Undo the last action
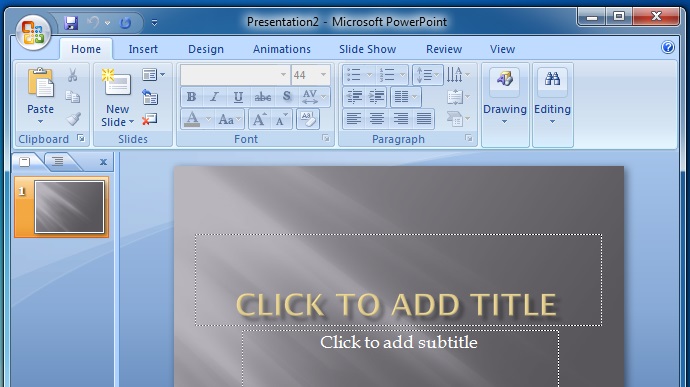The image size is (690, 387). [x=94, y=22]
